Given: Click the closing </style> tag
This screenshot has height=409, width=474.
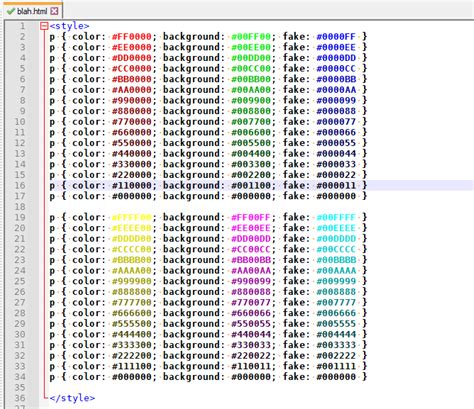Looking at the screenshot, I should pos(72,398).
